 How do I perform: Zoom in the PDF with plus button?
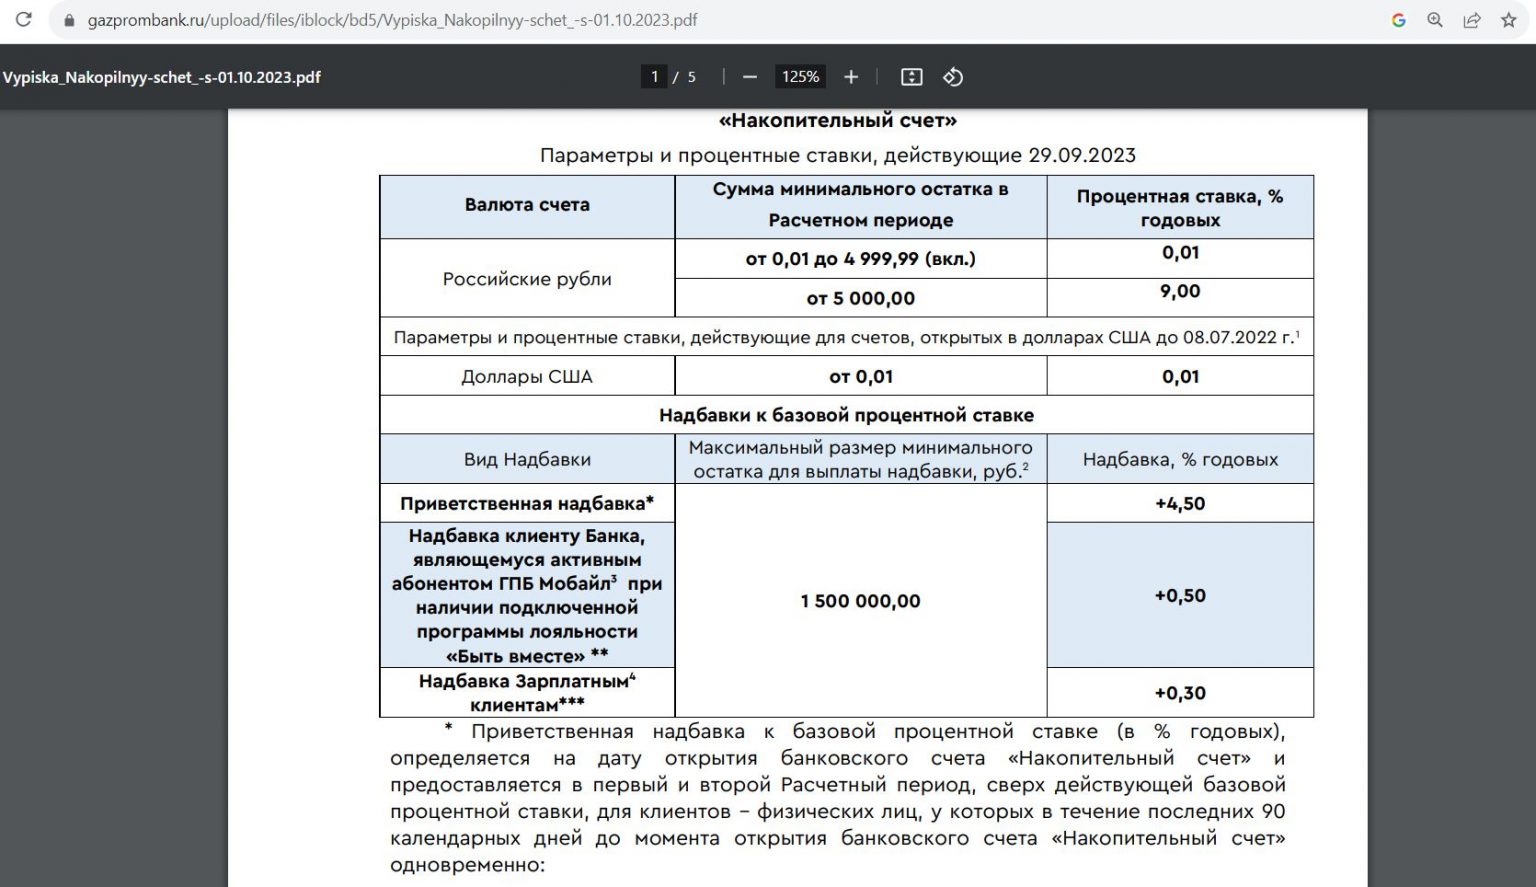click(851, 77)
